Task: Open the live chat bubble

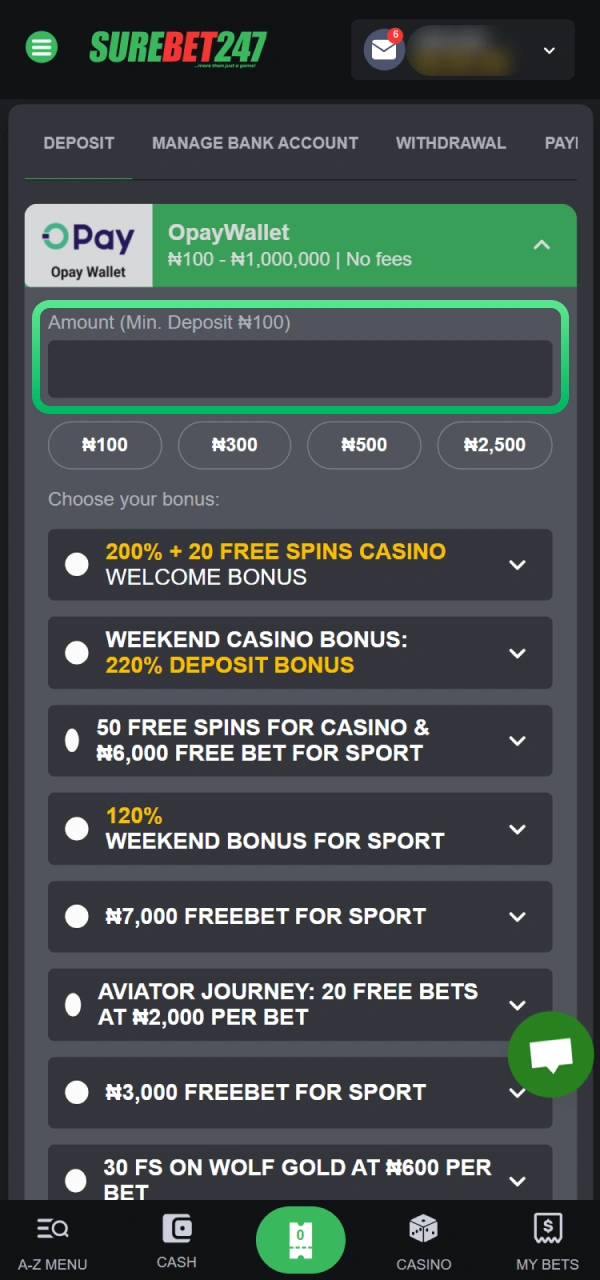Action: 550,1054
